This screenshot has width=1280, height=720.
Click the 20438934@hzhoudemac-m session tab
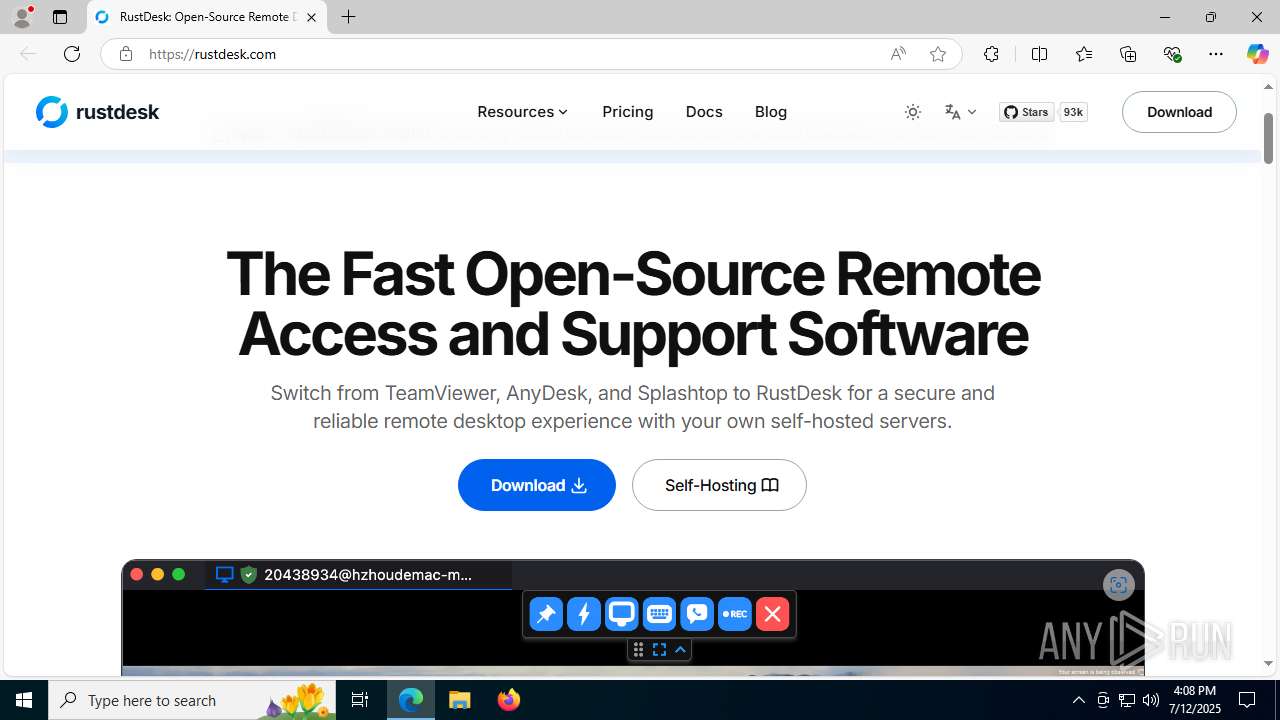click(358, 575)
